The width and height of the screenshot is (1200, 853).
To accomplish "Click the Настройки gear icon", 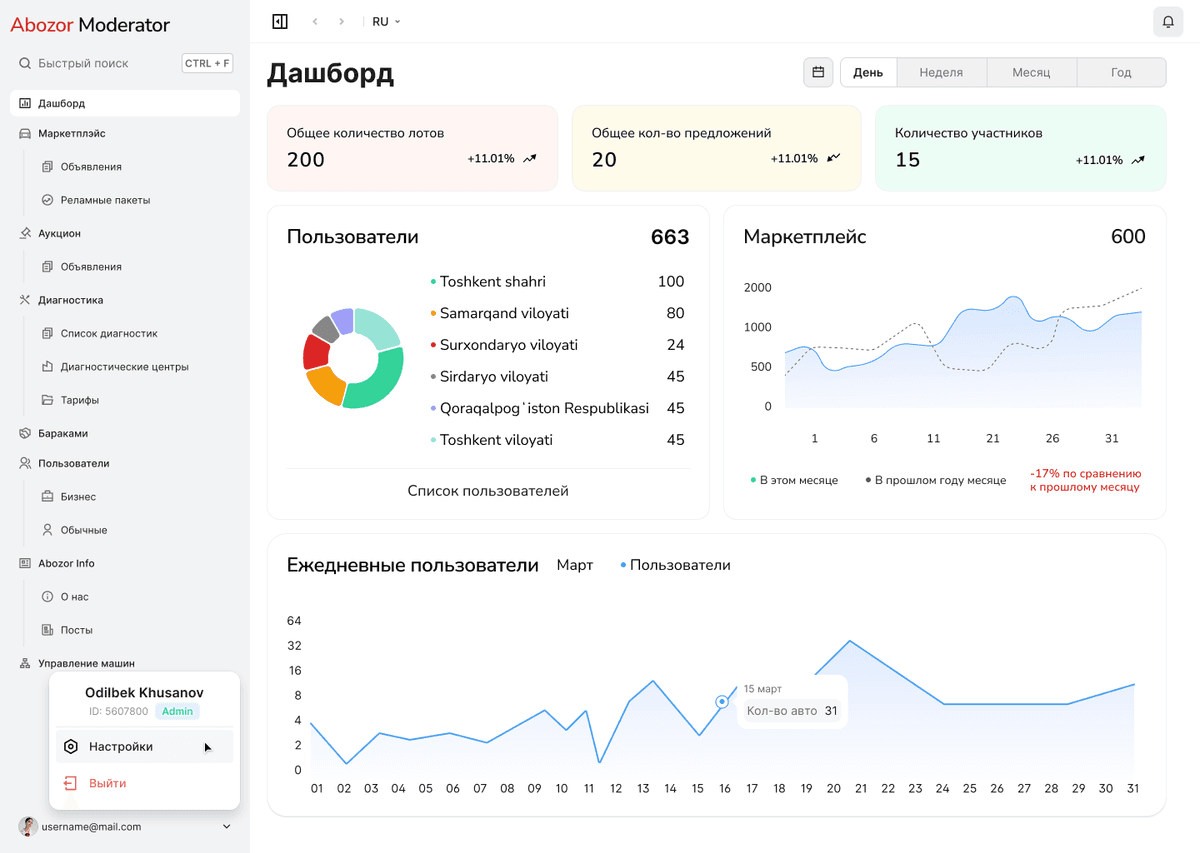I will (x=71, y=747).
